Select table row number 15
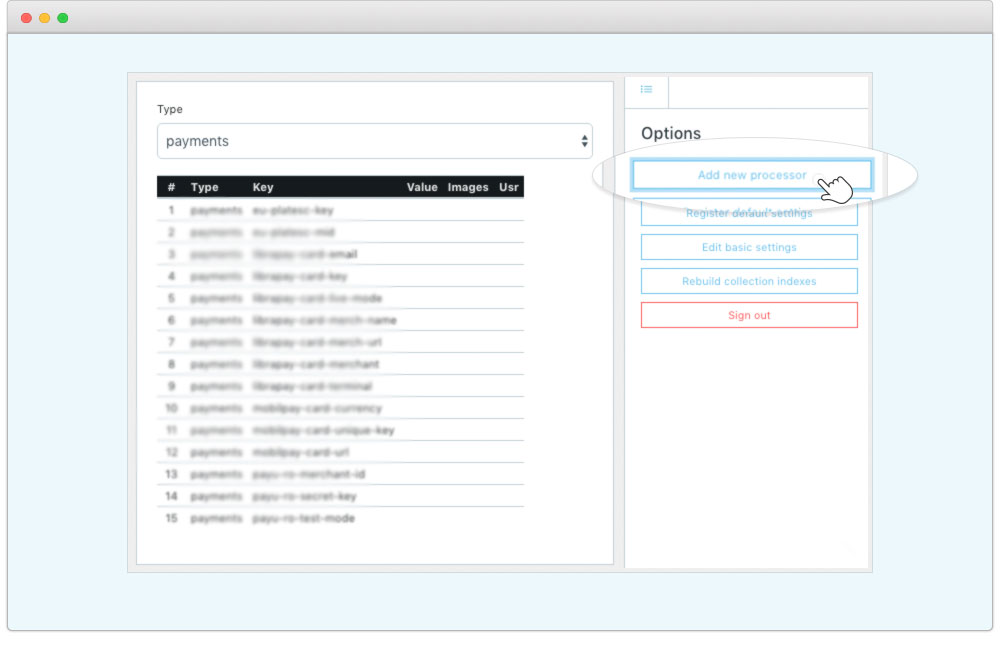Image resolution: width=1000 pixels, height=646 pixels. [x=341, y=518]
